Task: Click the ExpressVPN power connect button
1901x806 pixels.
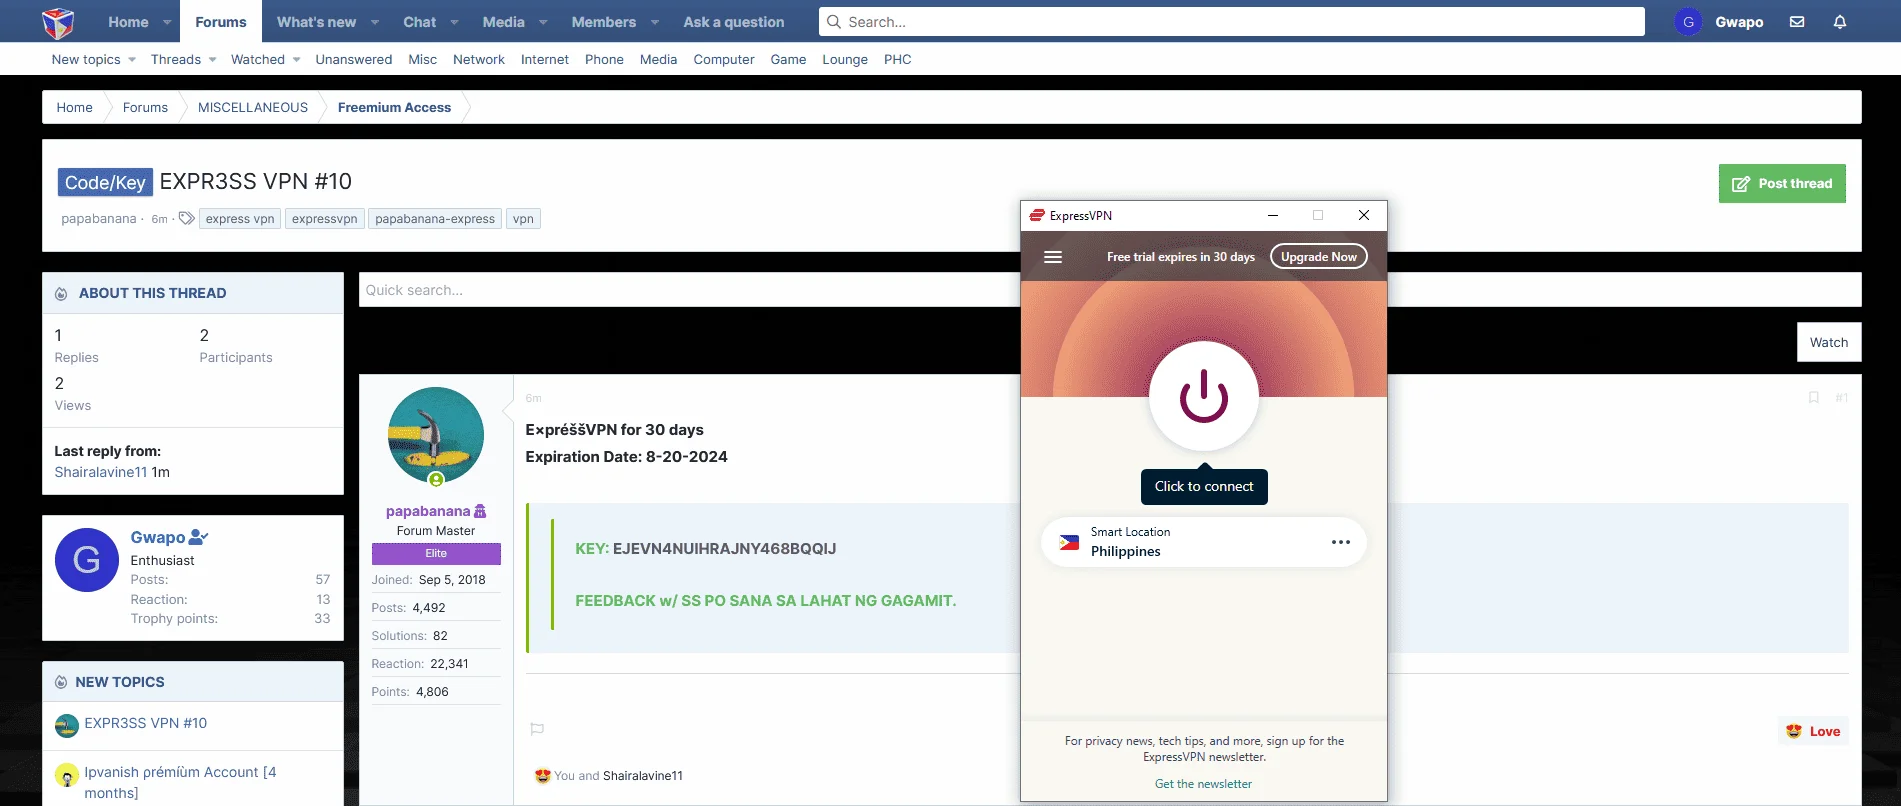Action: click(1204, 396)
